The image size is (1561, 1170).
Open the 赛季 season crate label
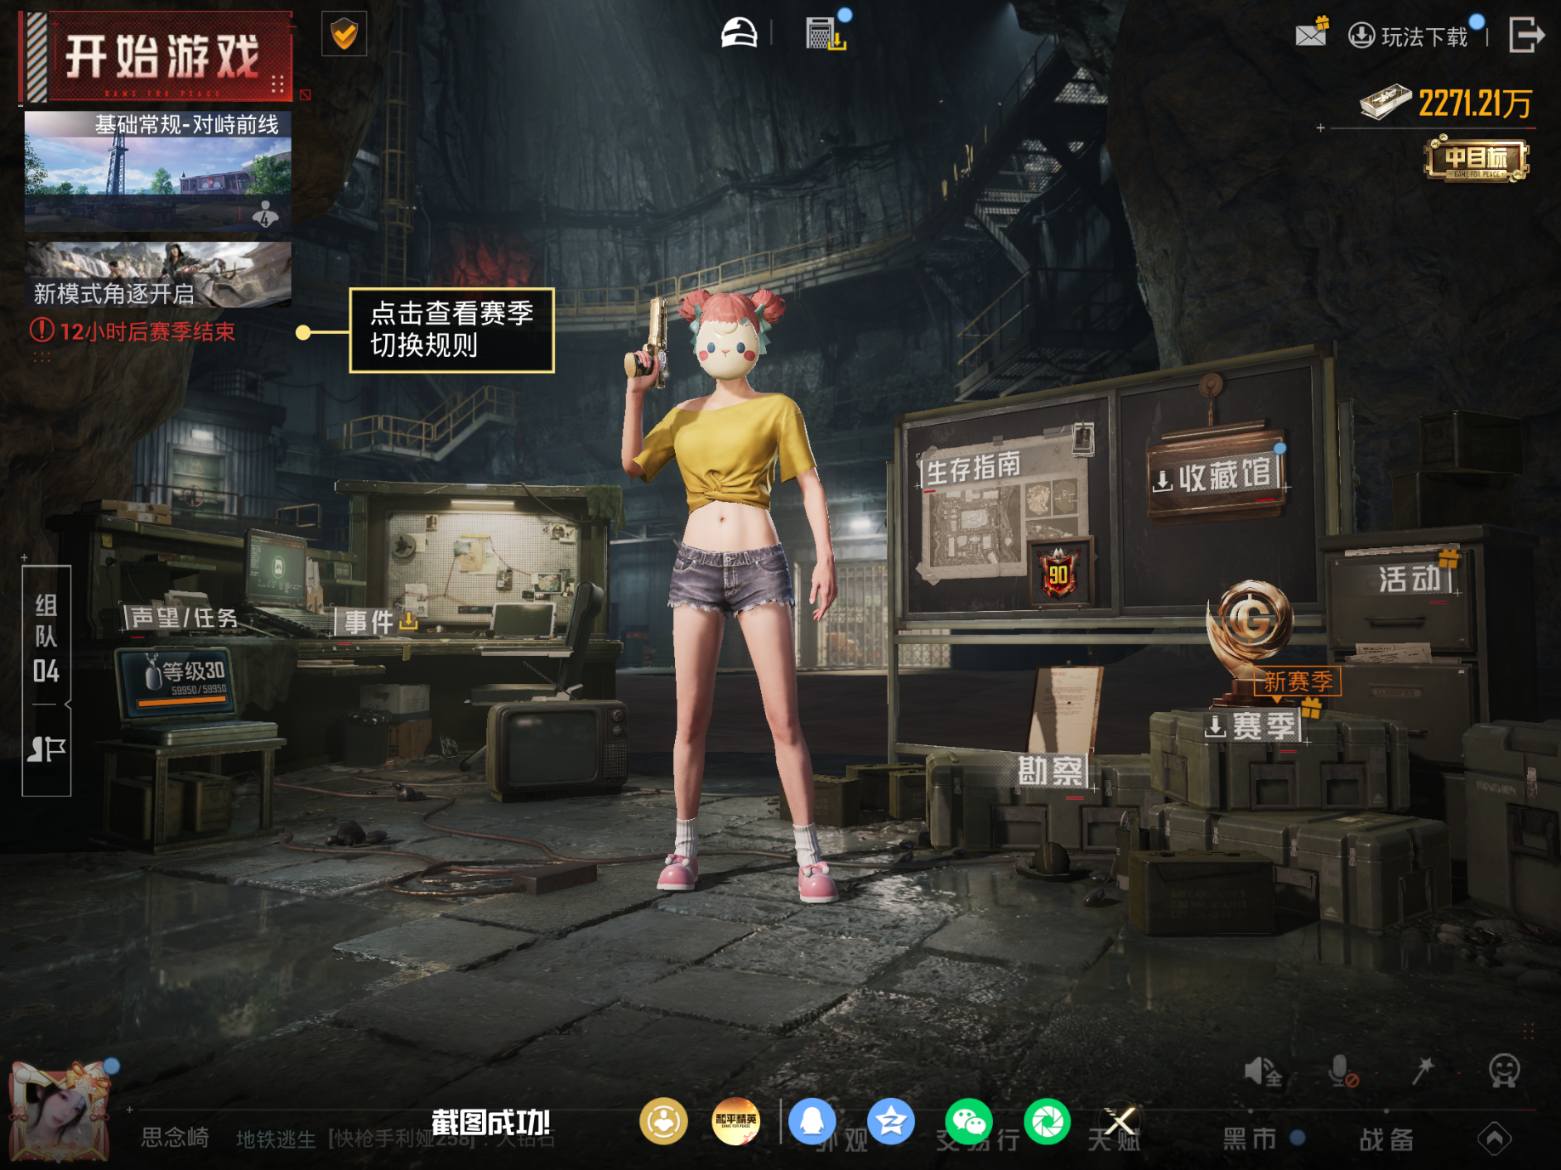point(1252,726)
